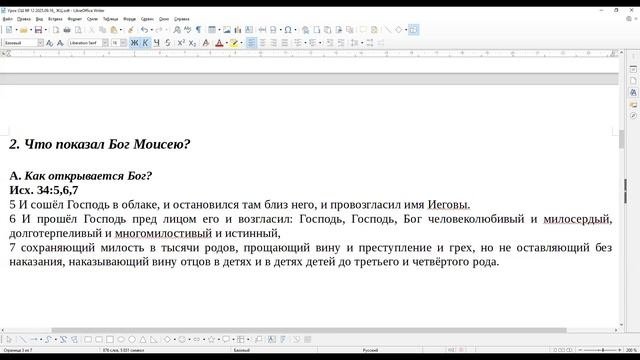Image resolution: width=640 pixels, height=360 pixels.
Task: Insert a line shape from standard toolbar
Action: [387, 30]
